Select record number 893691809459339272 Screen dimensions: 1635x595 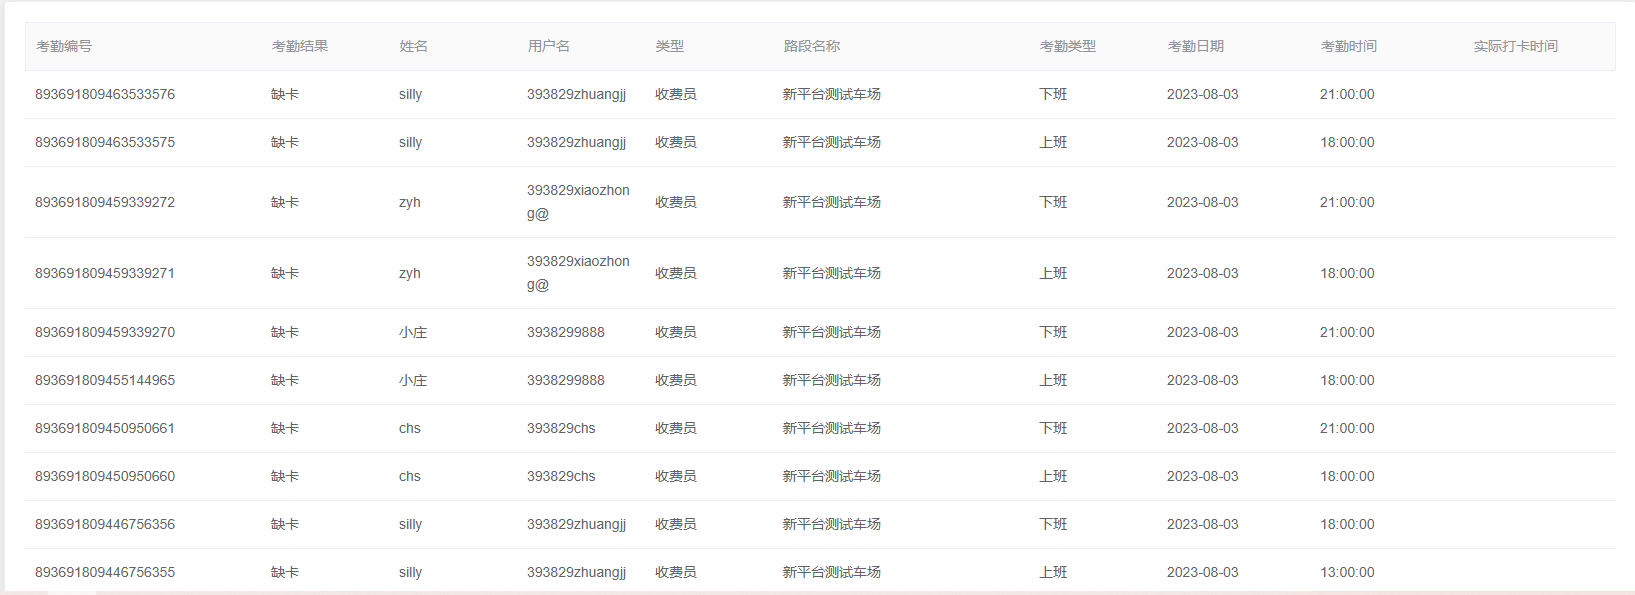click(105, 202)
